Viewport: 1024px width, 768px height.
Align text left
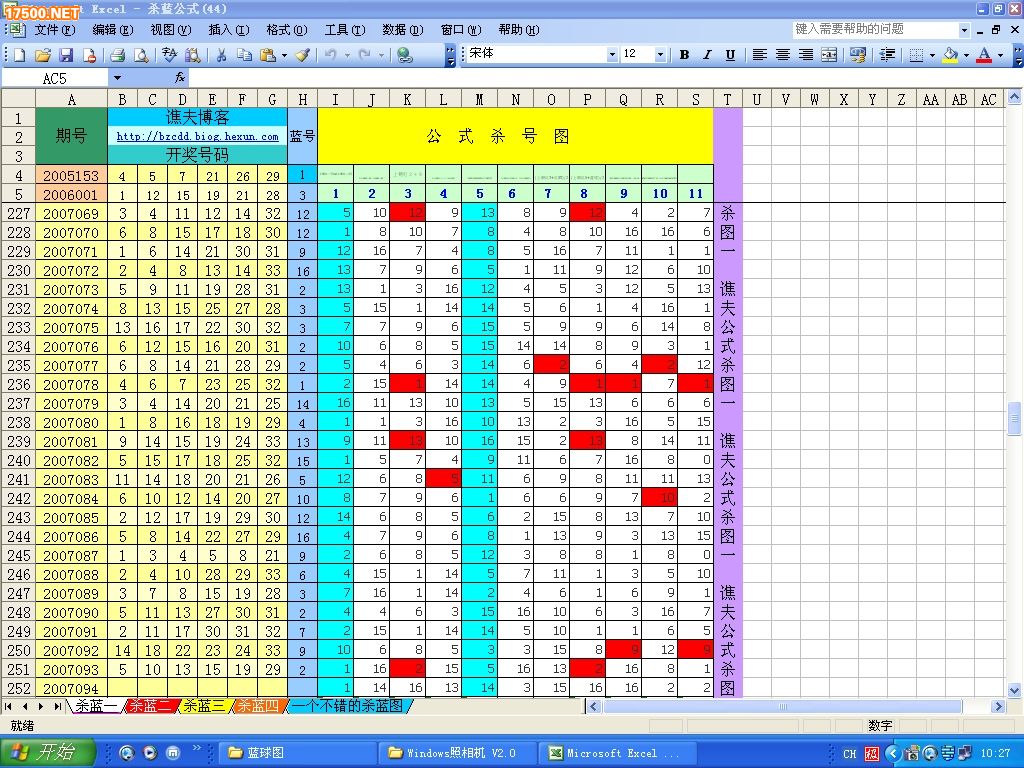[x=759, y=55]
